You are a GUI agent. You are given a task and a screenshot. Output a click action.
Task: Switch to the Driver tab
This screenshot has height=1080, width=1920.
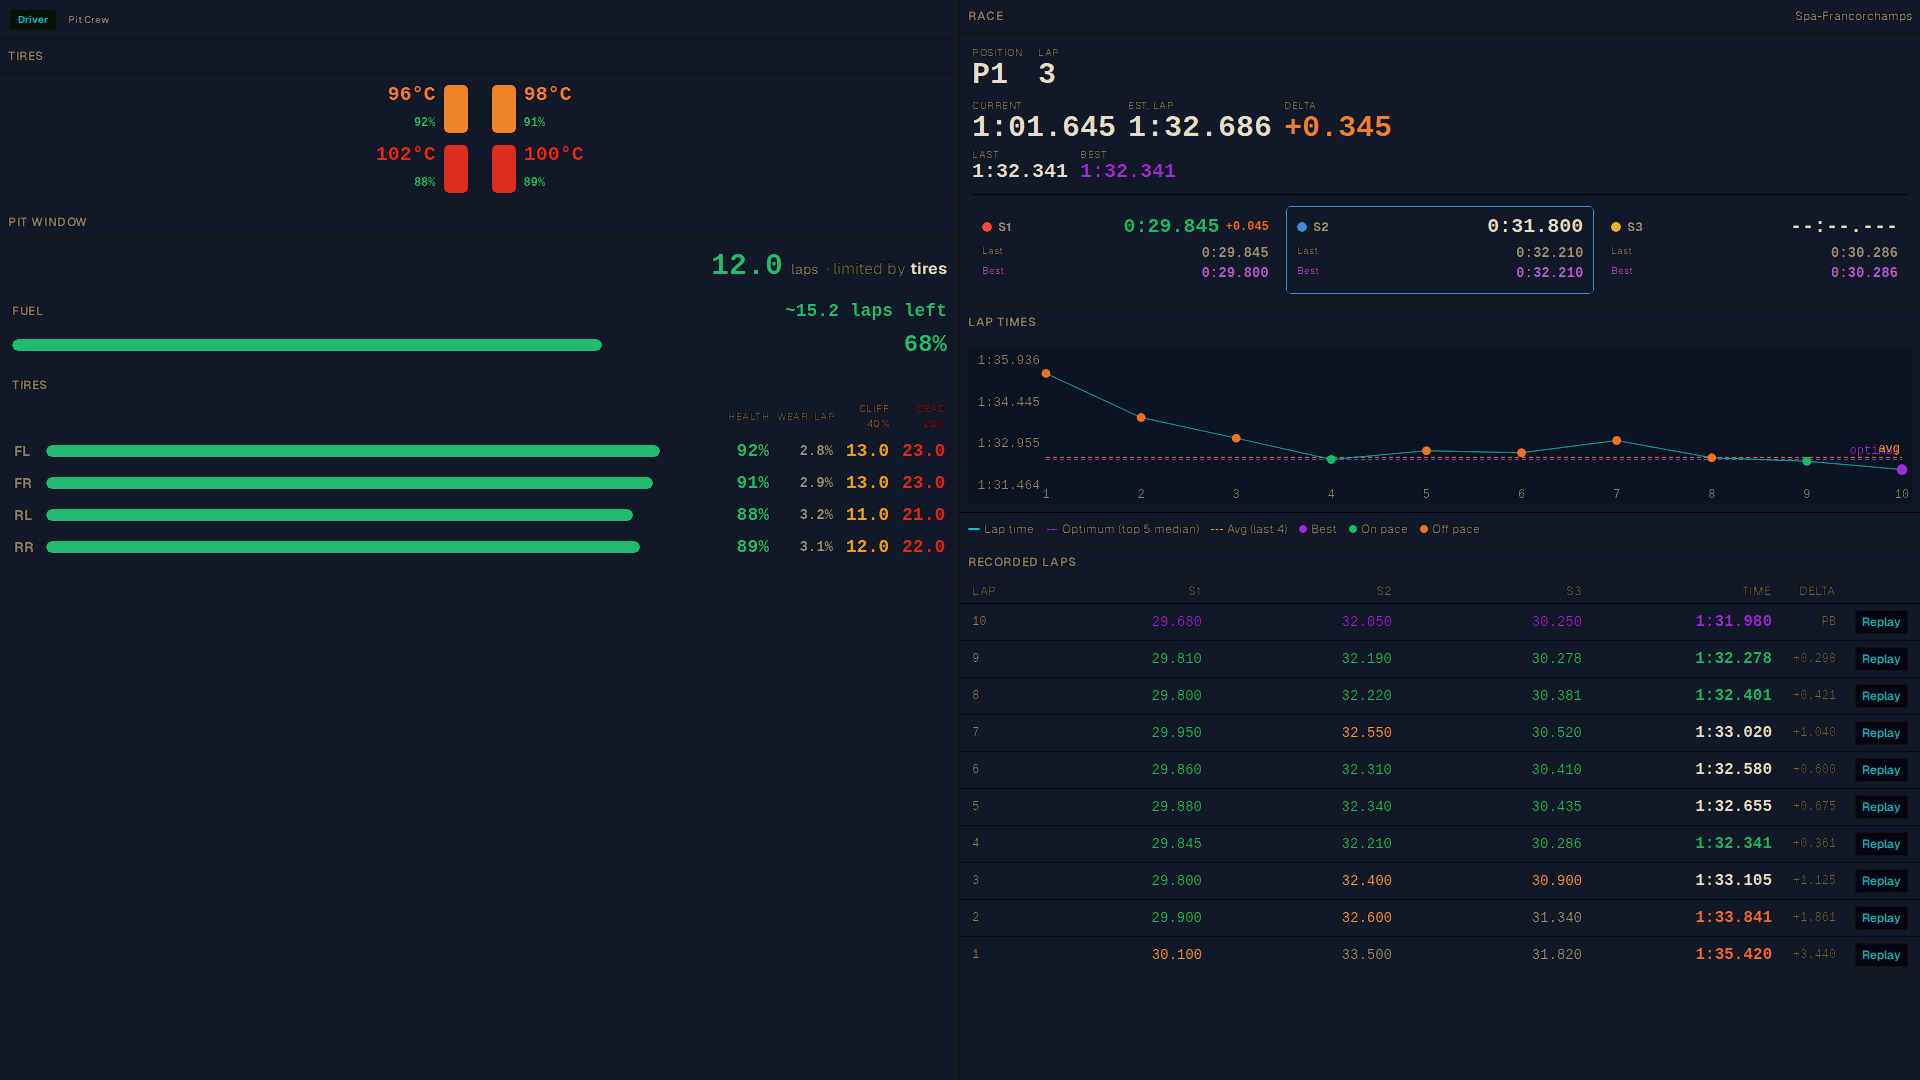coord(32,20)
